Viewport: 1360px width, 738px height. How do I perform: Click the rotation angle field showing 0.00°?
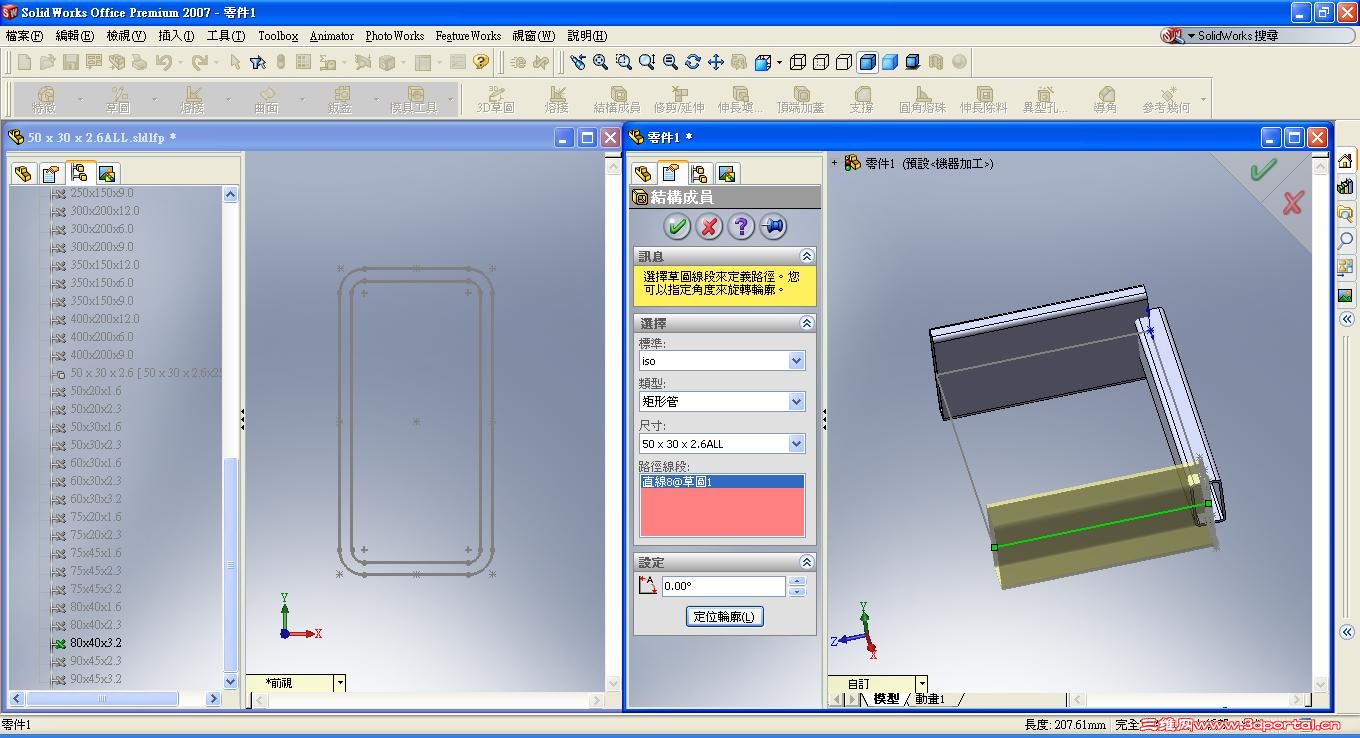point(723,587)
